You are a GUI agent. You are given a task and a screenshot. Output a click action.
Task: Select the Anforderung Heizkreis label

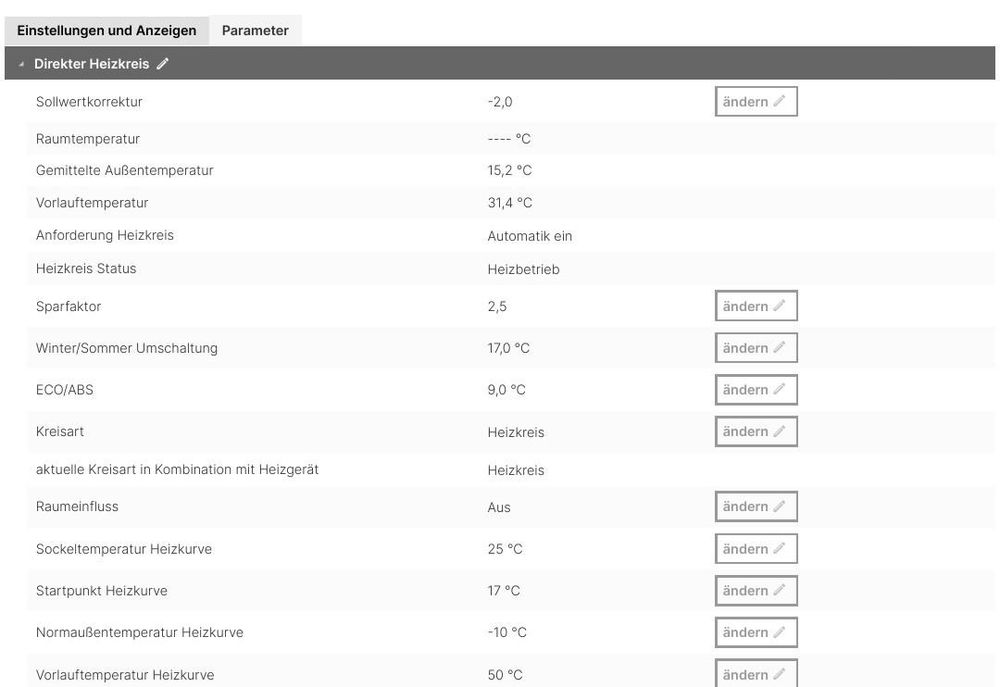pyautogui.click(x=105, y=235)
